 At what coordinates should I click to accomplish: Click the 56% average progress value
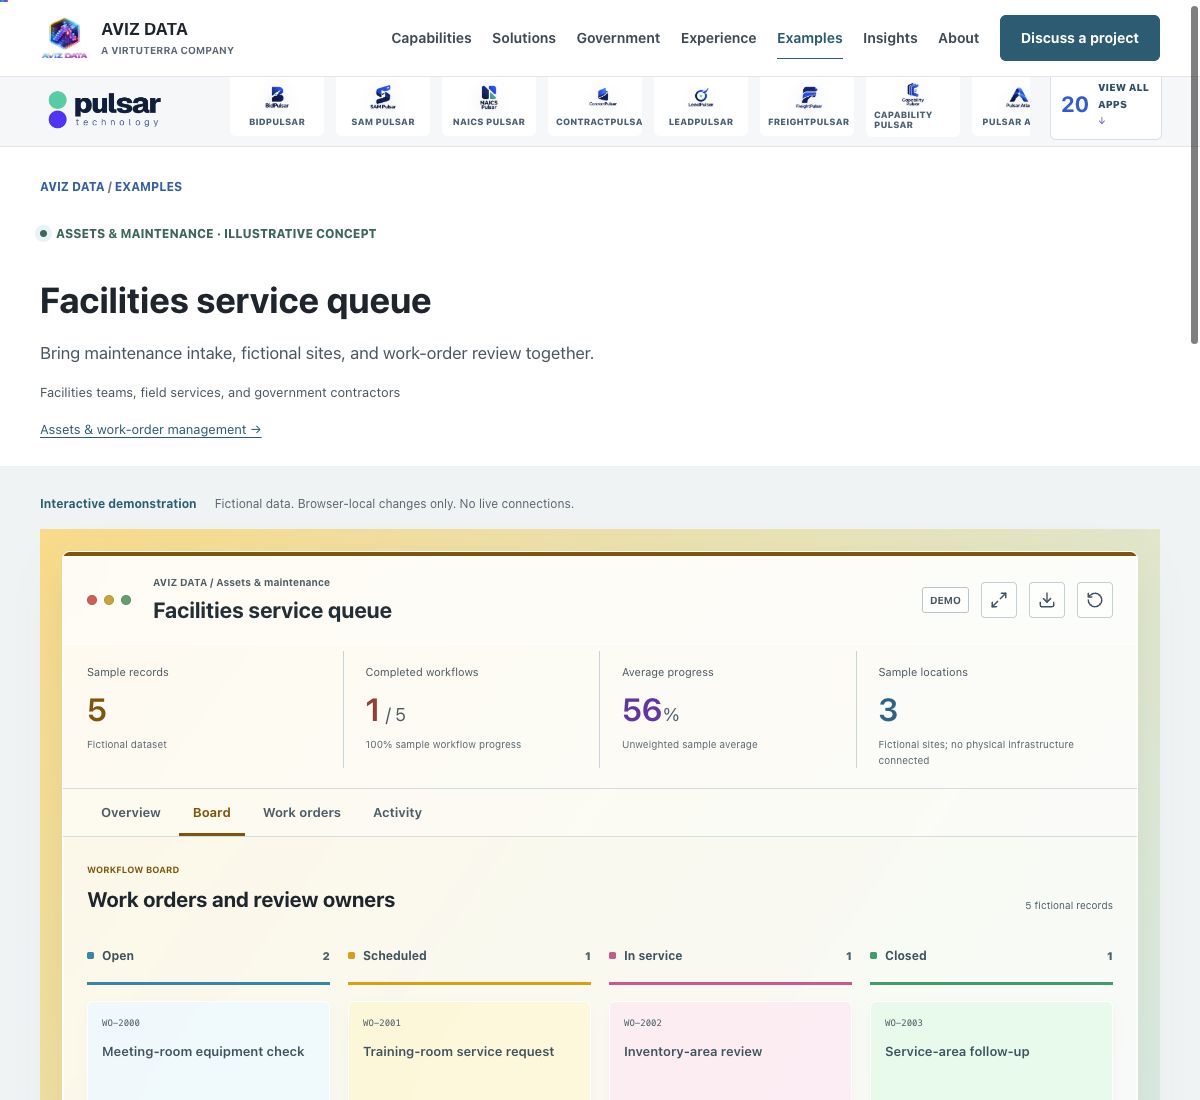click(650, 710)
